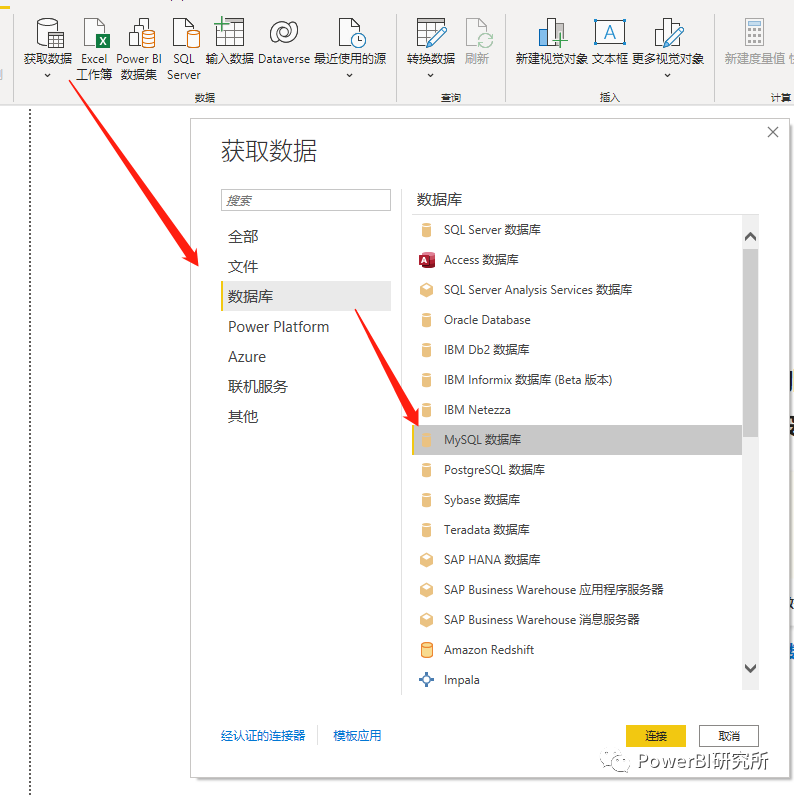Click the 取消 button

click(729, 736)
